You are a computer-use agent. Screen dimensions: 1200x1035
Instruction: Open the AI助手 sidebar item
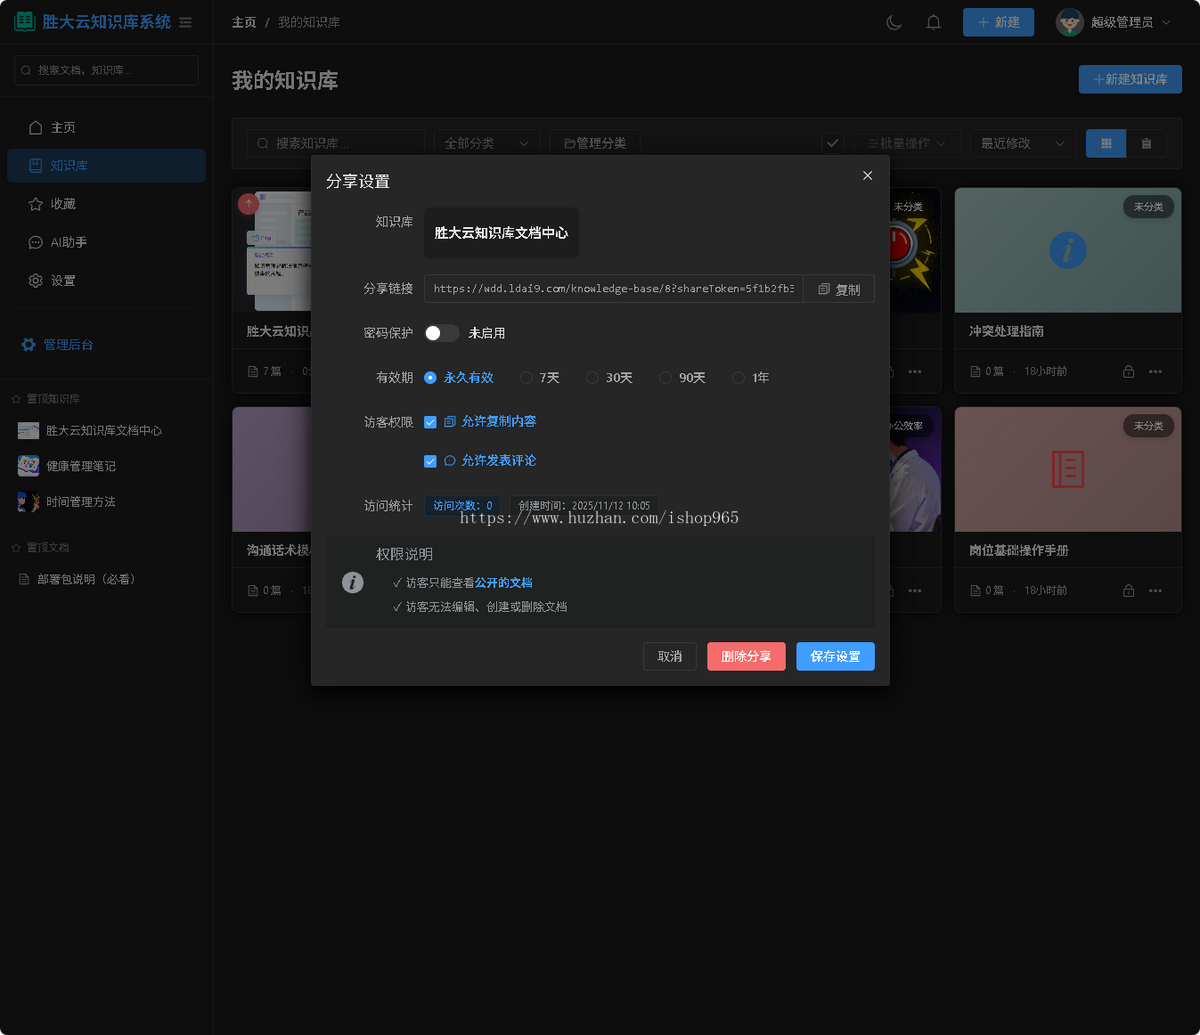(106, 242)
